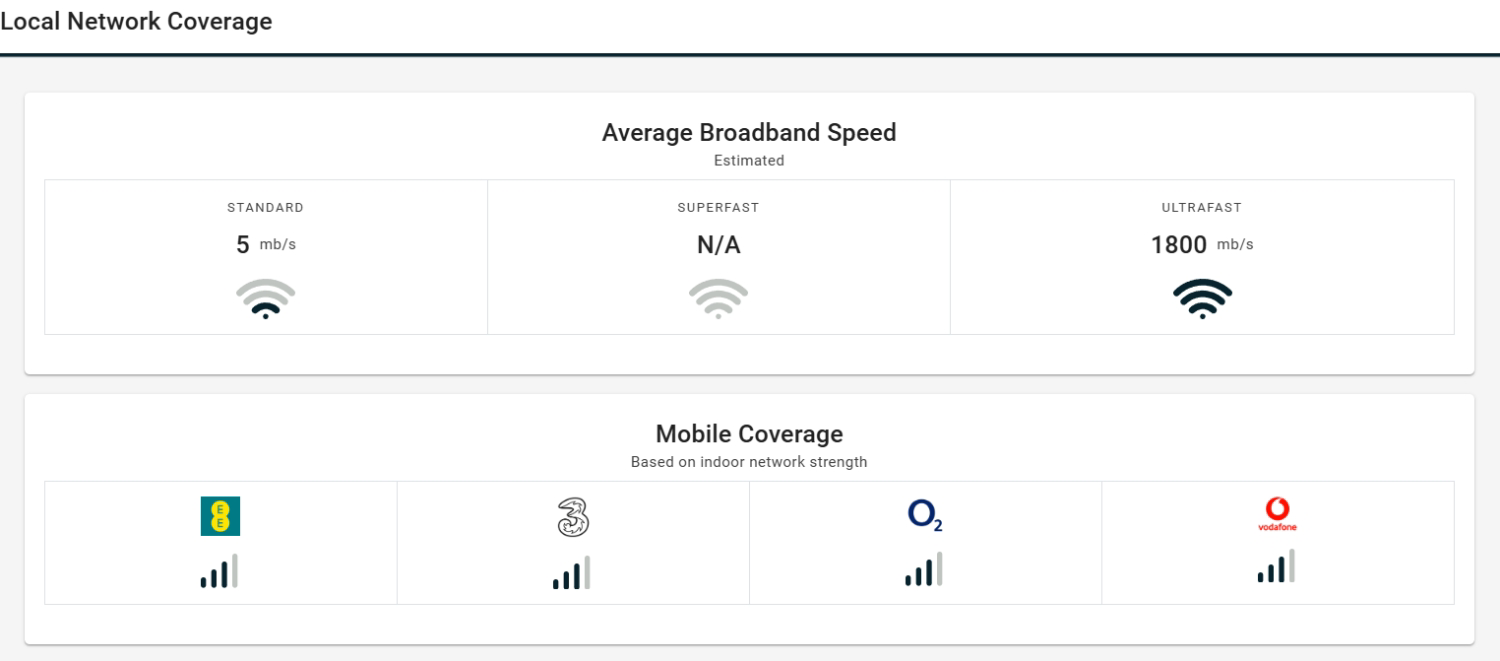Click the Standard broadband wifi icon
1500x661 pixels.
[265, 299]
